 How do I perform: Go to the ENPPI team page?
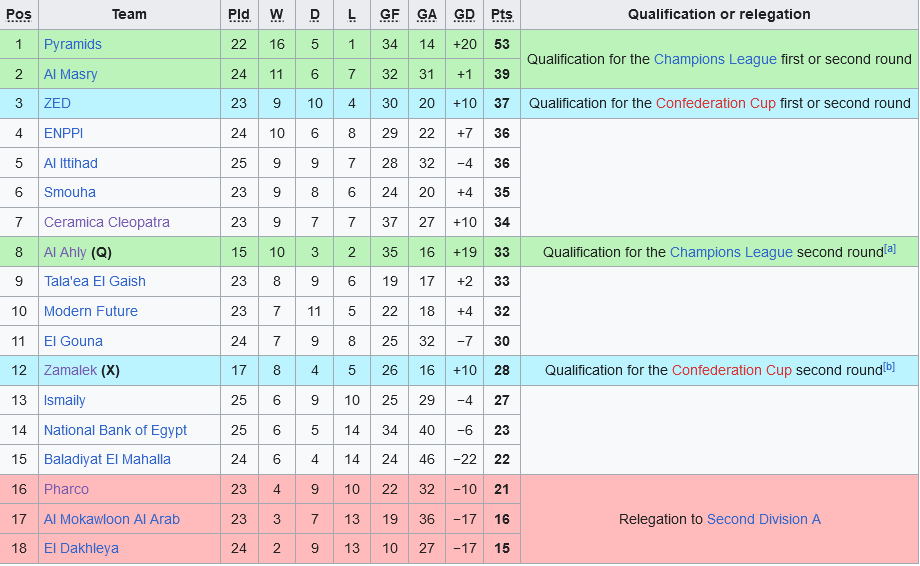(64, 133)
